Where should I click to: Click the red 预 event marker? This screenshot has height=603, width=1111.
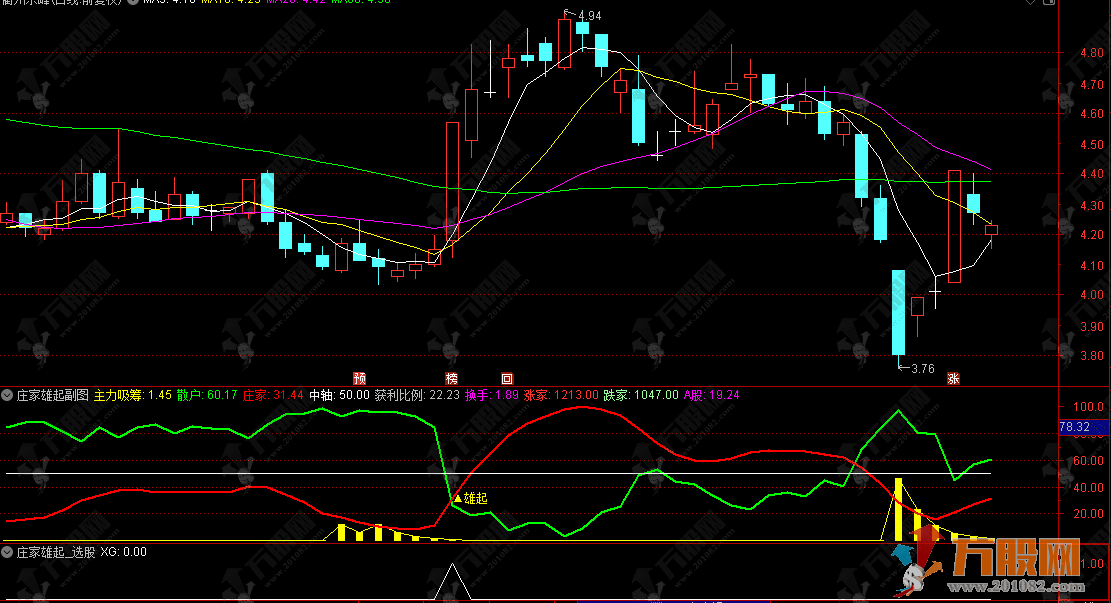[x=359, y=378]
